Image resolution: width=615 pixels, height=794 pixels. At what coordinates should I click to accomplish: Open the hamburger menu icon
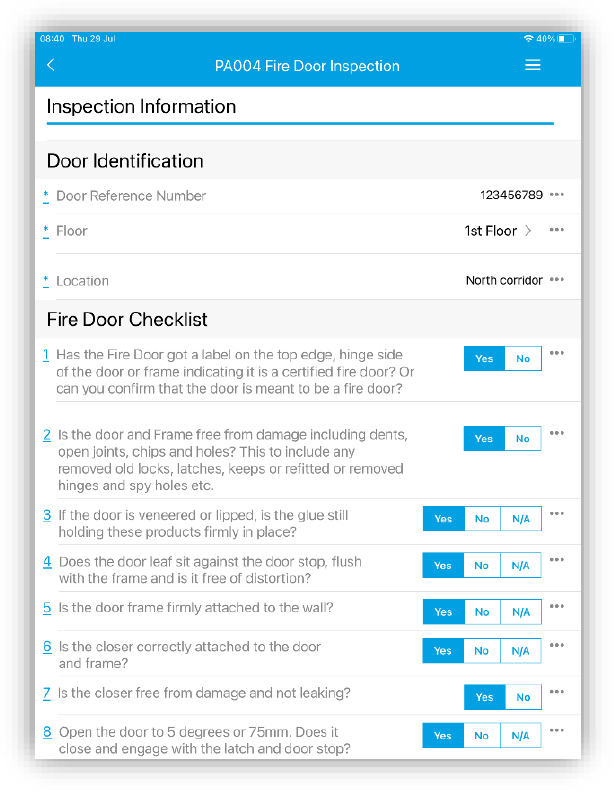click(533, 65)
